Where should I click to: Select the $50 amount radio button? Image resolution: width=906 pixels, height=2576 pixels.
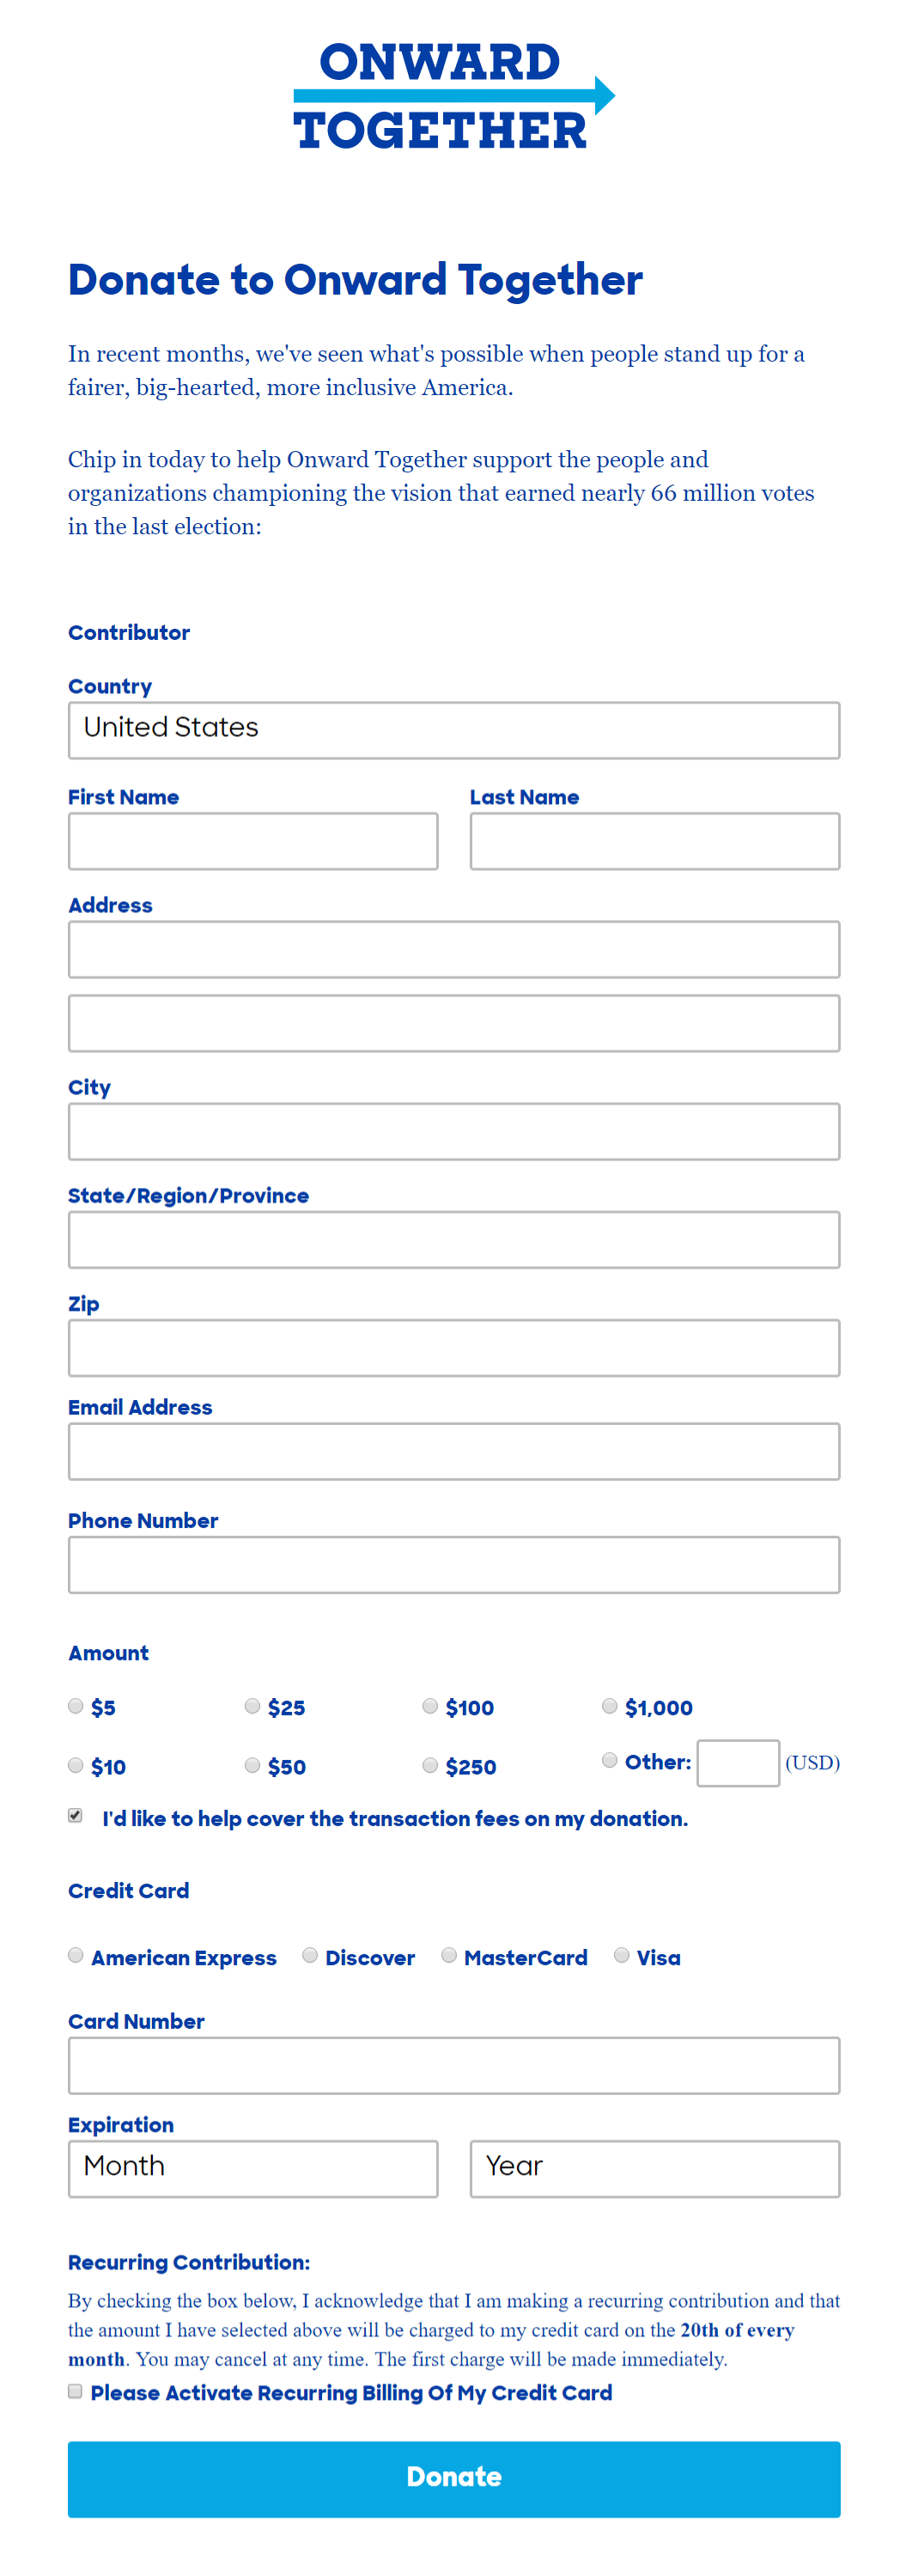[253, 1765]
